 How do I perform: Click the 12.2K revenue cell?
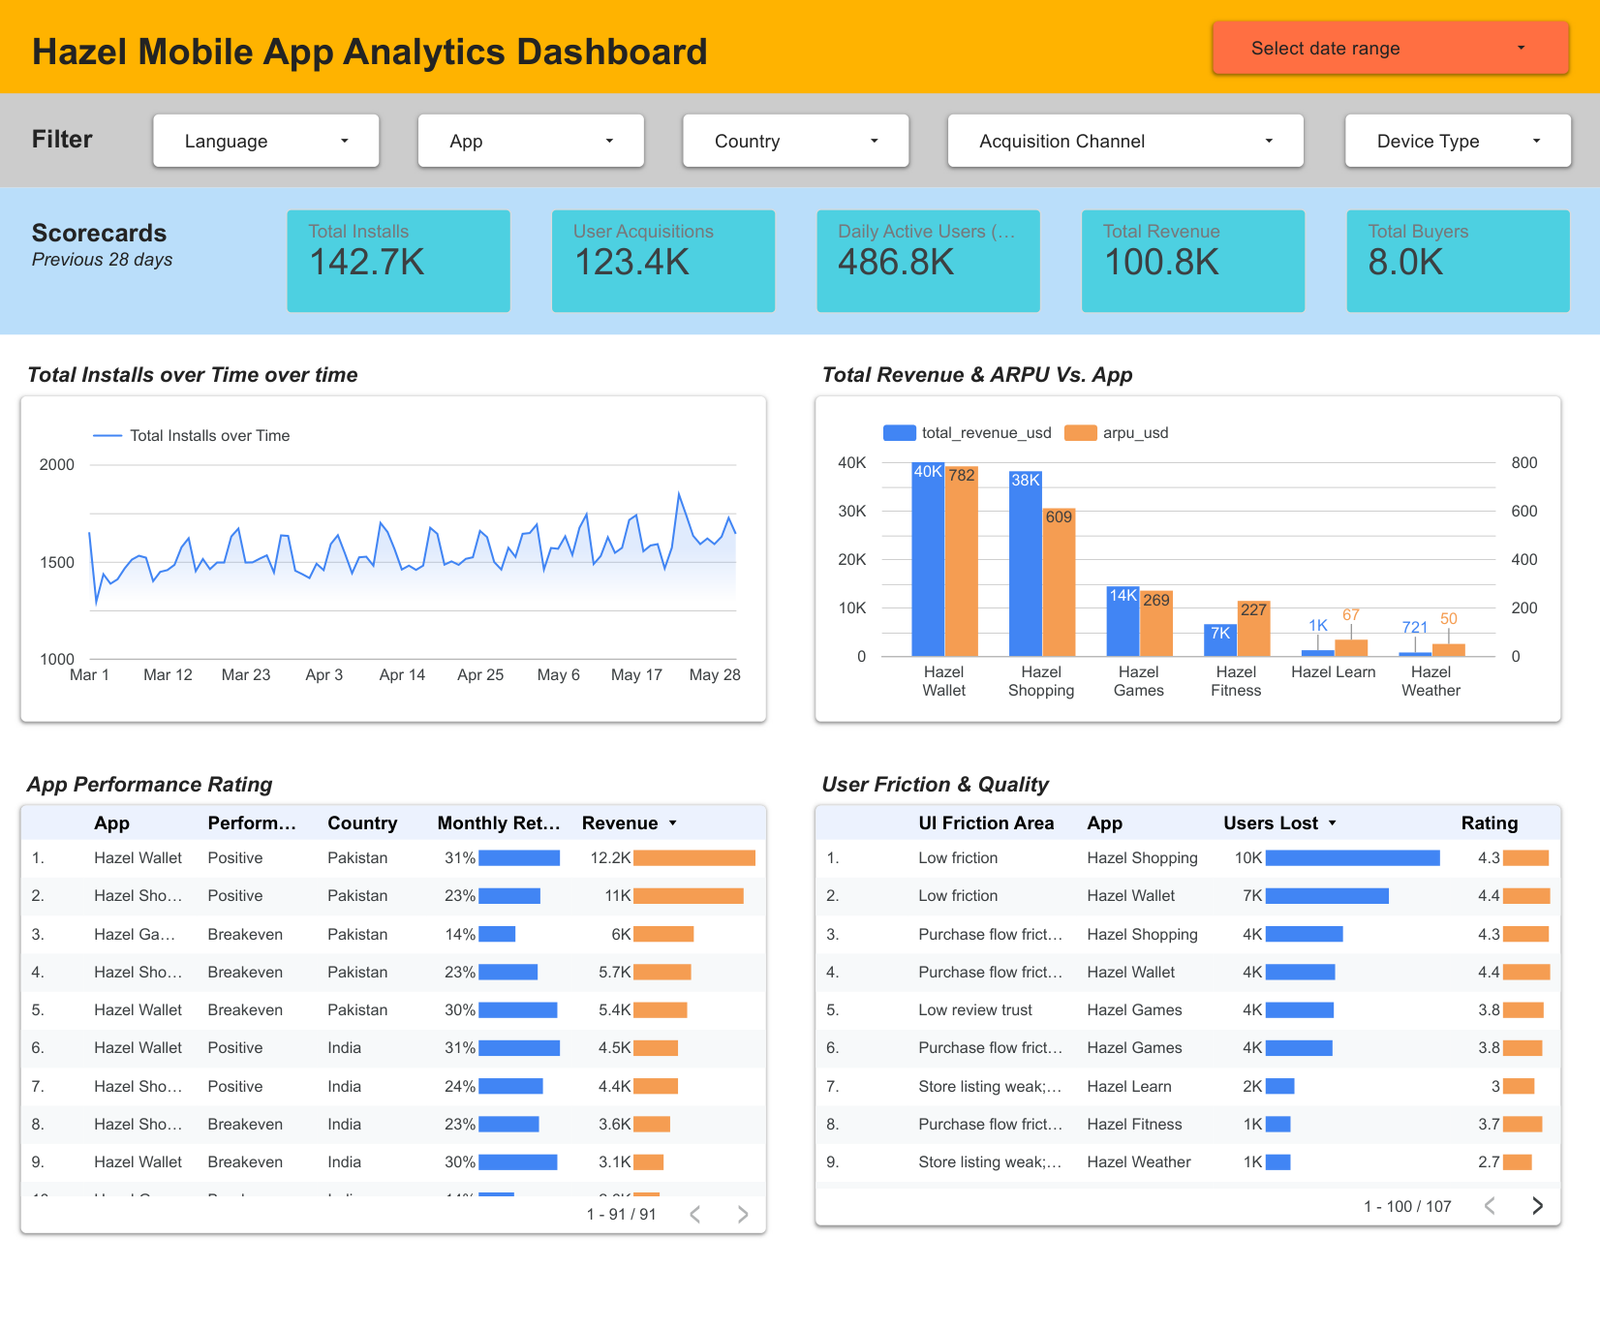[672, 858]
